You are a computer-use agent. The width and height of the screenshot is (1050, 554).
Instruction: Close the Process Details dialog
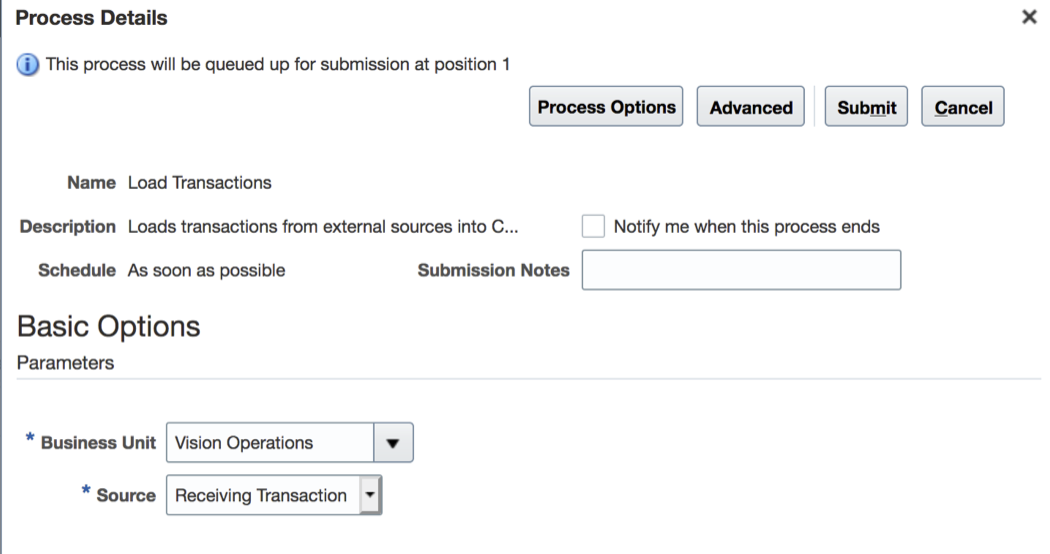pos(1029,18)
